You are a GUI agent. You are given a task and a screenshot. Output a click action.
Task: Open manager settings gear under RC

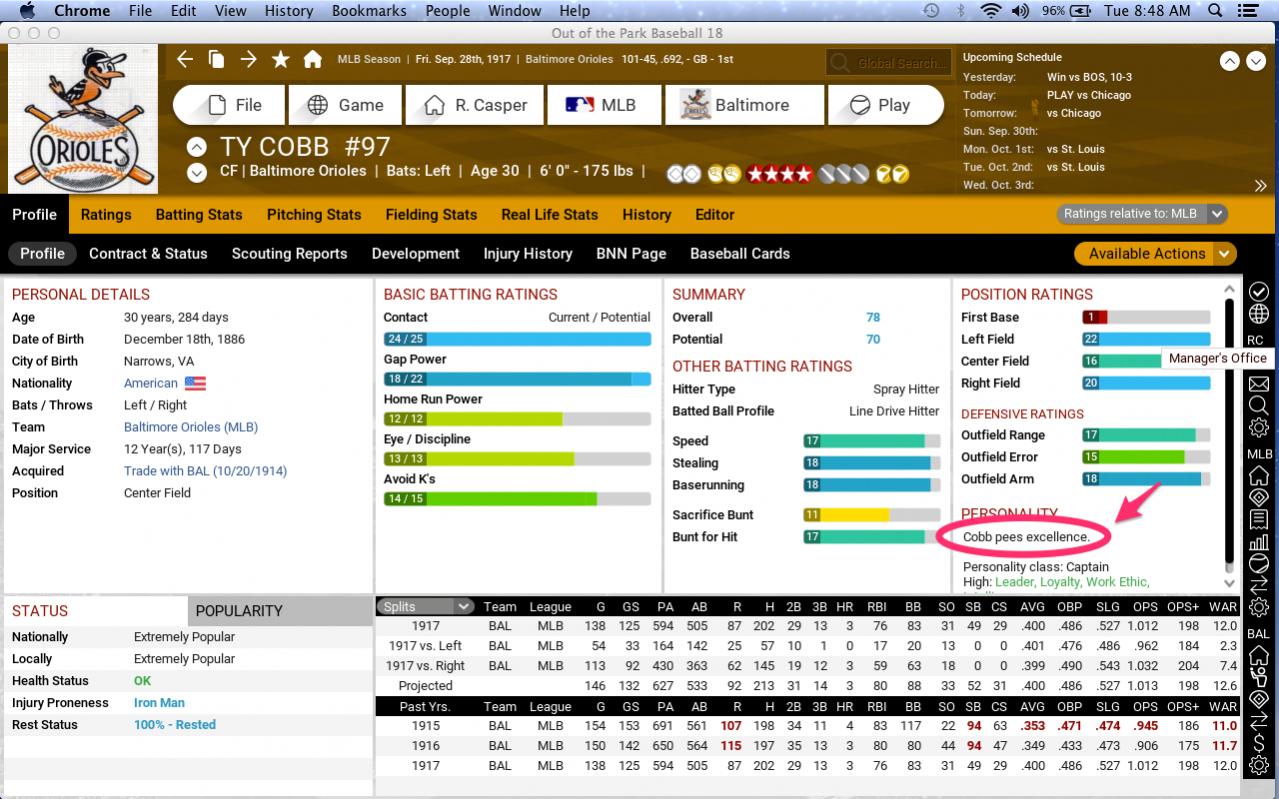pos(1259,428)
